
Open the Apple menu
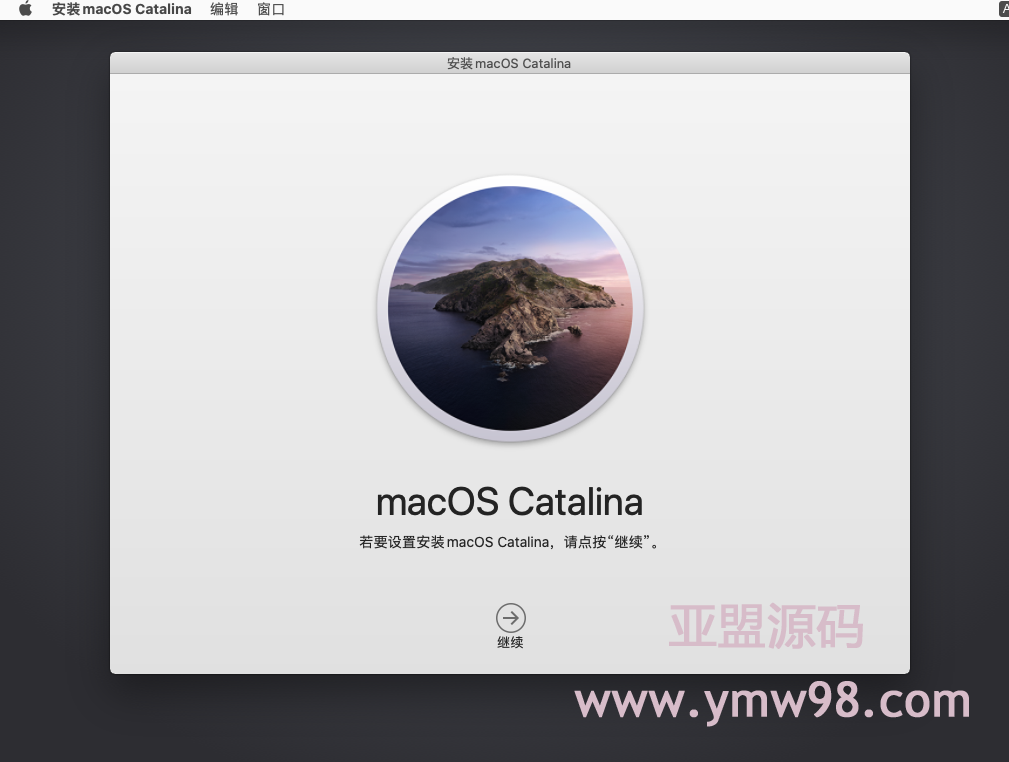(25, 9)
